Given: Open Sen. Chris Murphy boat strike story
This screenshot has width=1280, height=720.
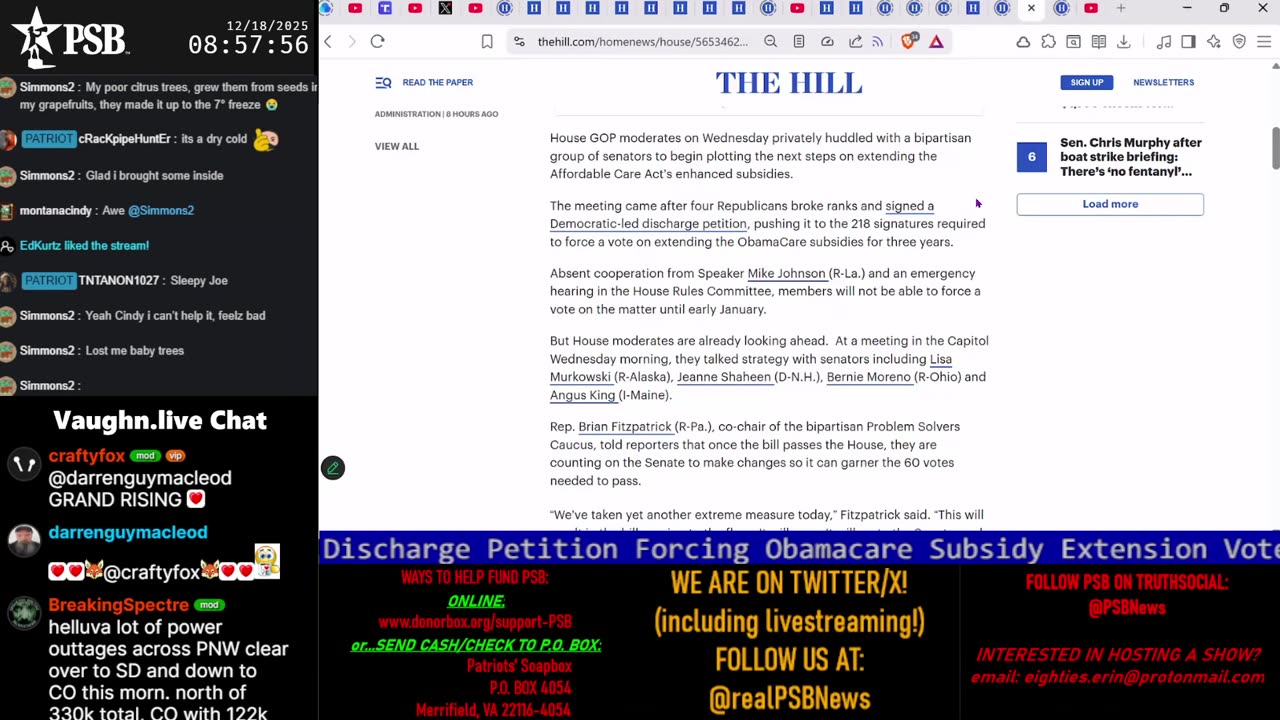Looking at the screenshot, I should (1130, 157).
